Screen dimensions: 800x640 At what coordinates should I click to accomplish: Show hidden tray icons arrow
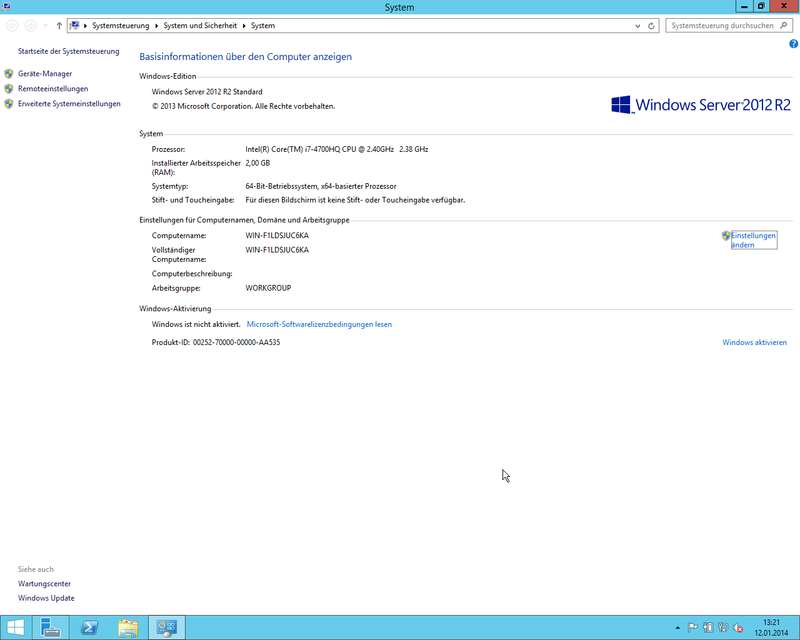(x=679, y=628)
